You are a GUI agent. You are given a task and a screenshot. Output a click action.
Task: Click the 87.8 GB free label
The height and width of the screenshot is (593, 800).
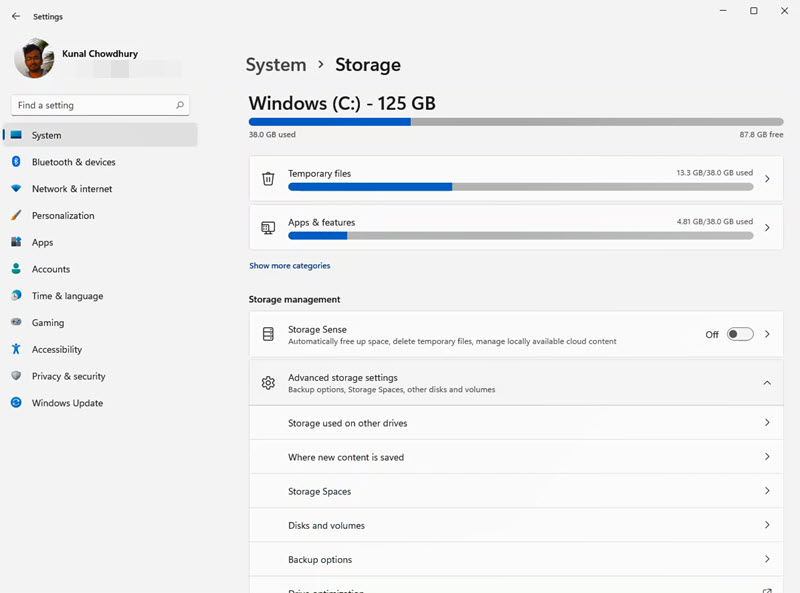(x=761, y=134)
